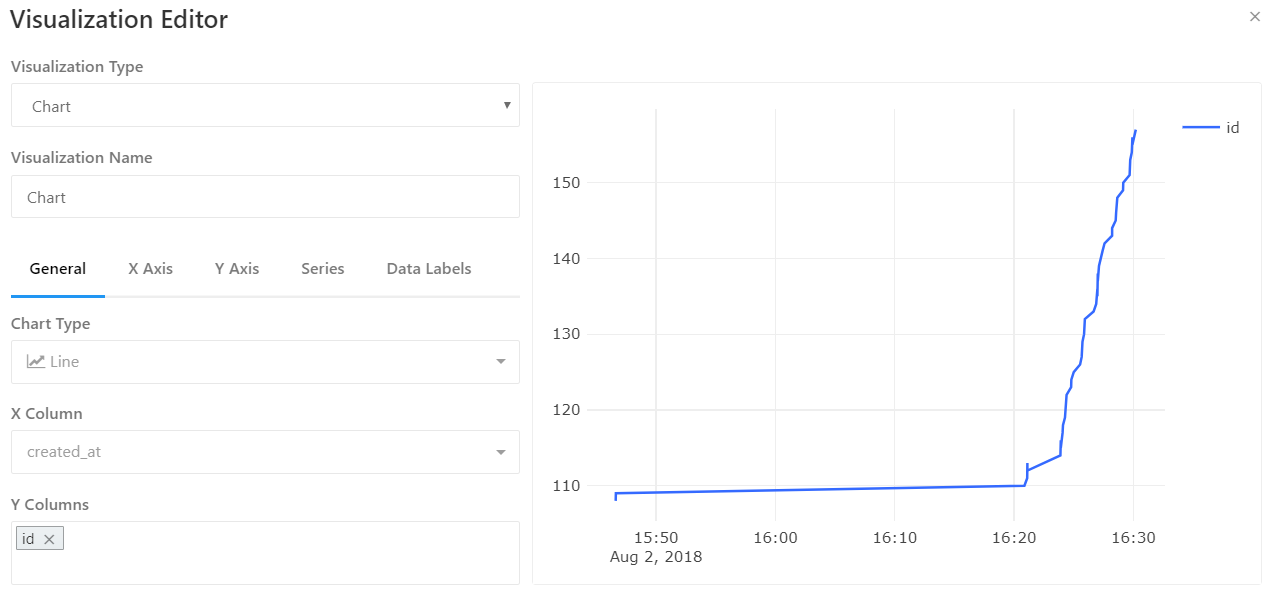Screen dimensions: 1269x608
Task: Click the 110 y-axis tick label
Action: point(565,486)
